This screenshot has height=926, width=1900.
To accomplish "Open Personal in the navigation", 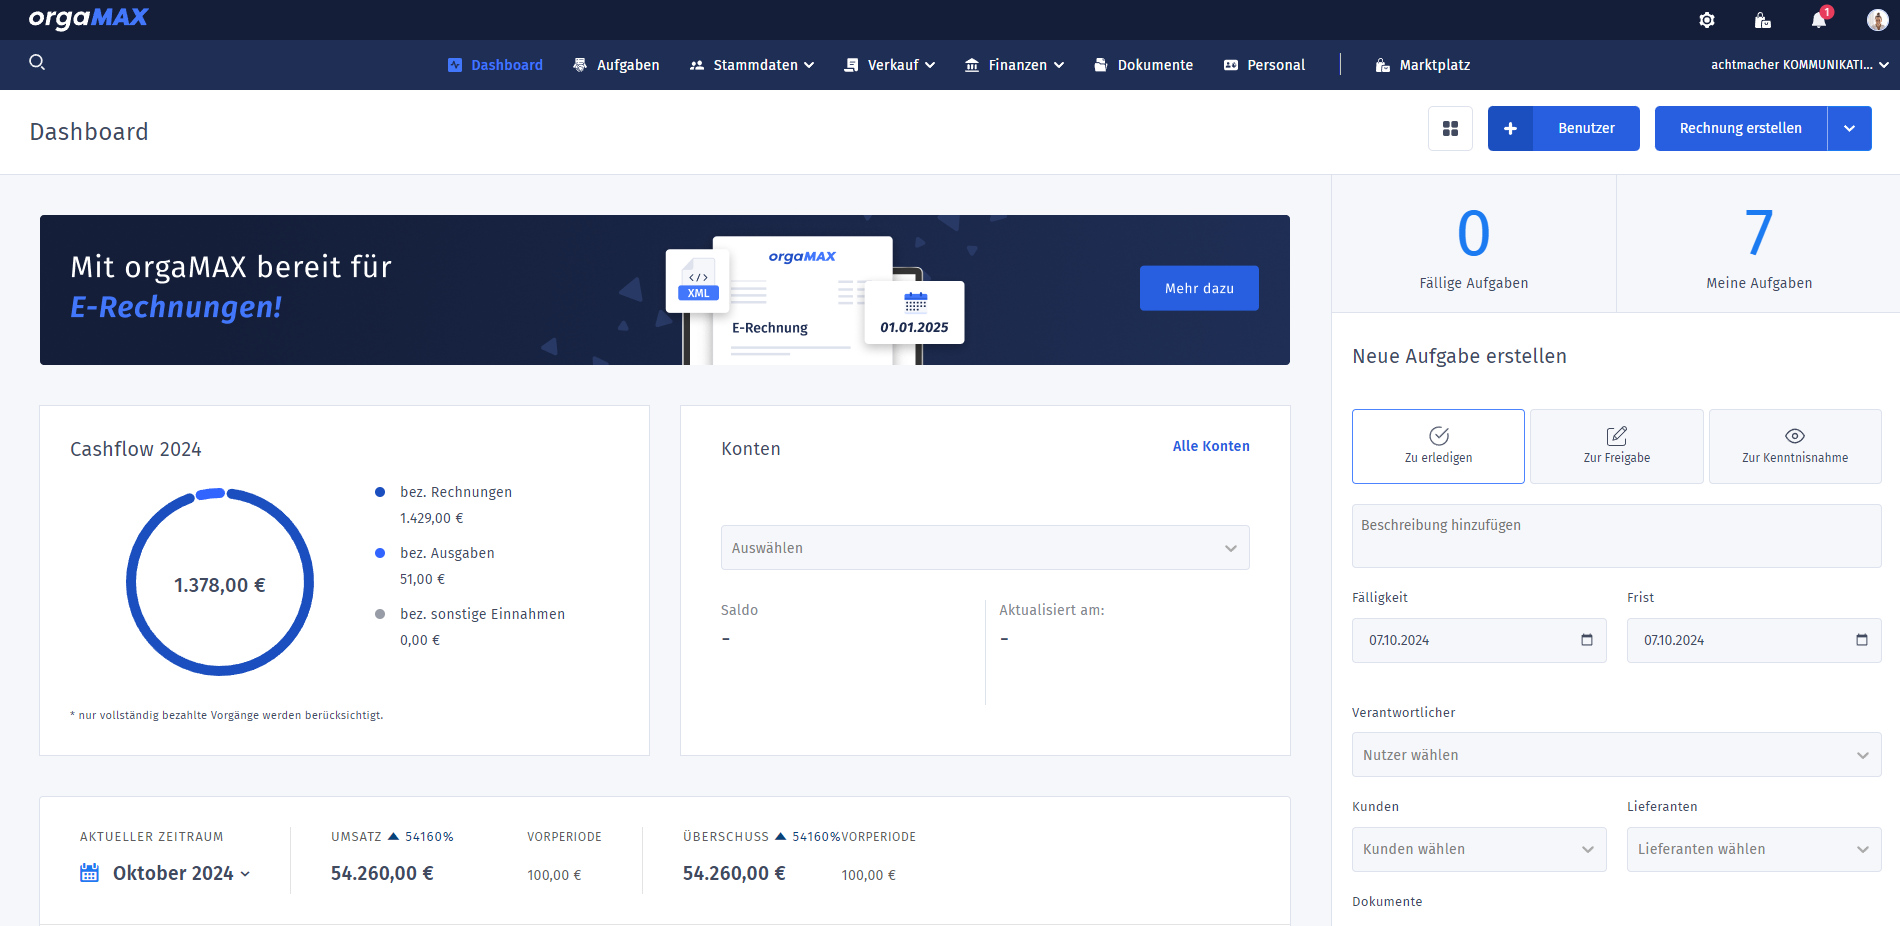I will click(x=1264, y=65).
